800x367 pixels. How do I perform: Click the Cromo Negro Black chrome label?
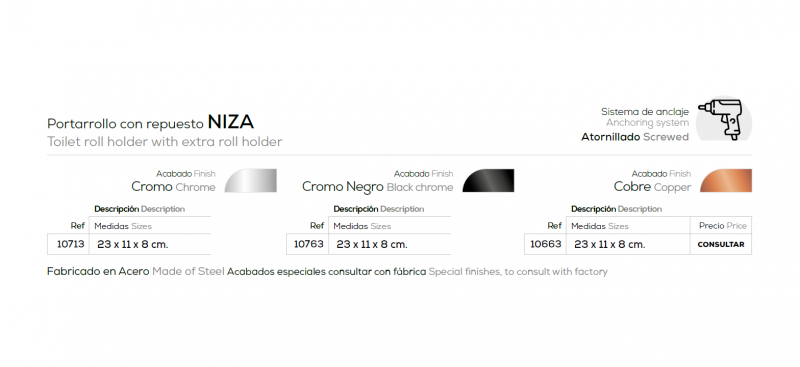377,187
